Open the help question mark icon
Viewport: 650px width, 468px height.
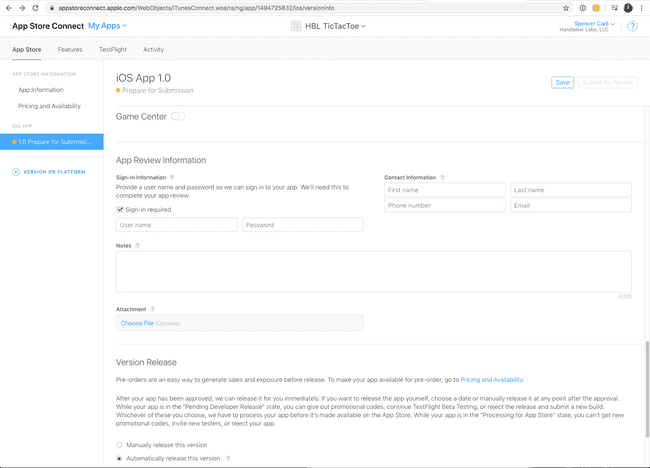tap(632, 26)
